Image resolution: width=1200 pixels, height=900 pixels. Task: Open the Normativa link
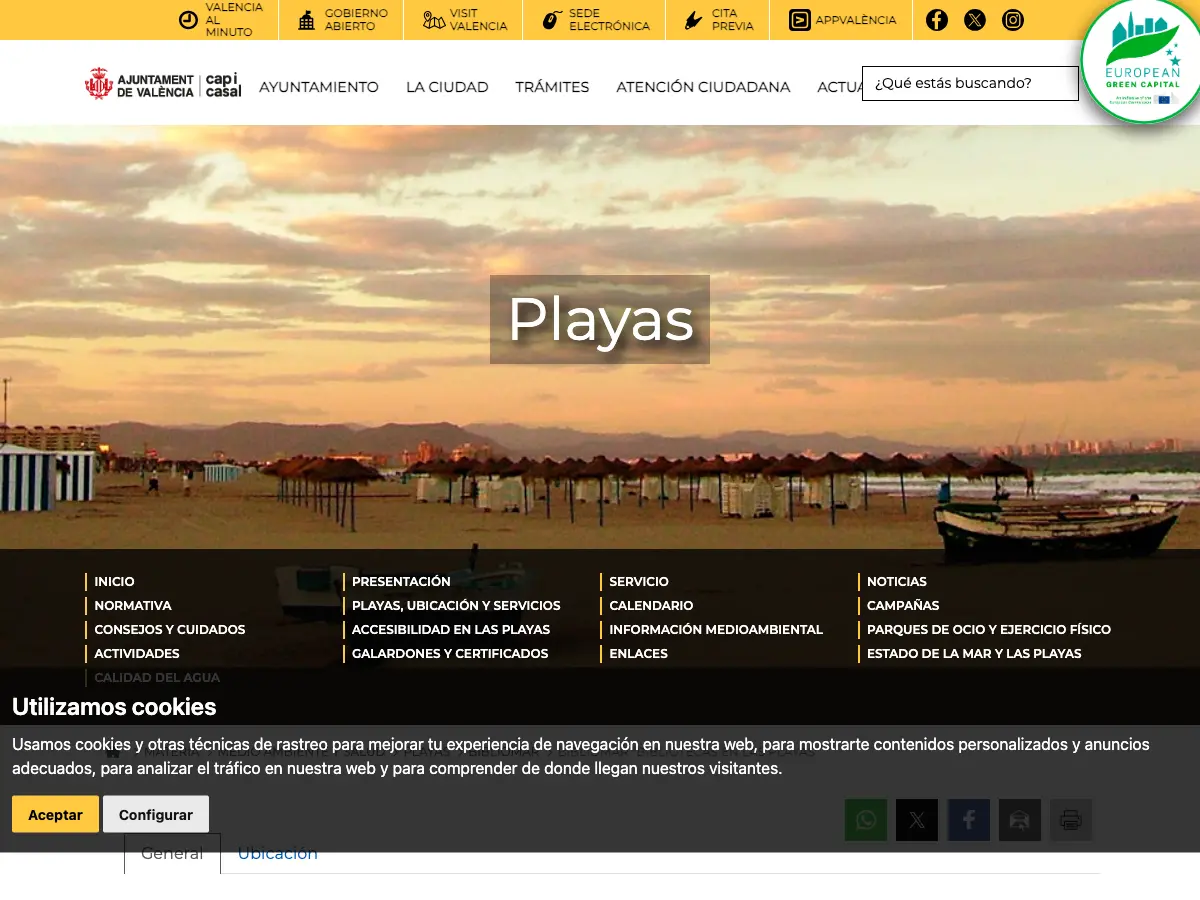[133, 605]
